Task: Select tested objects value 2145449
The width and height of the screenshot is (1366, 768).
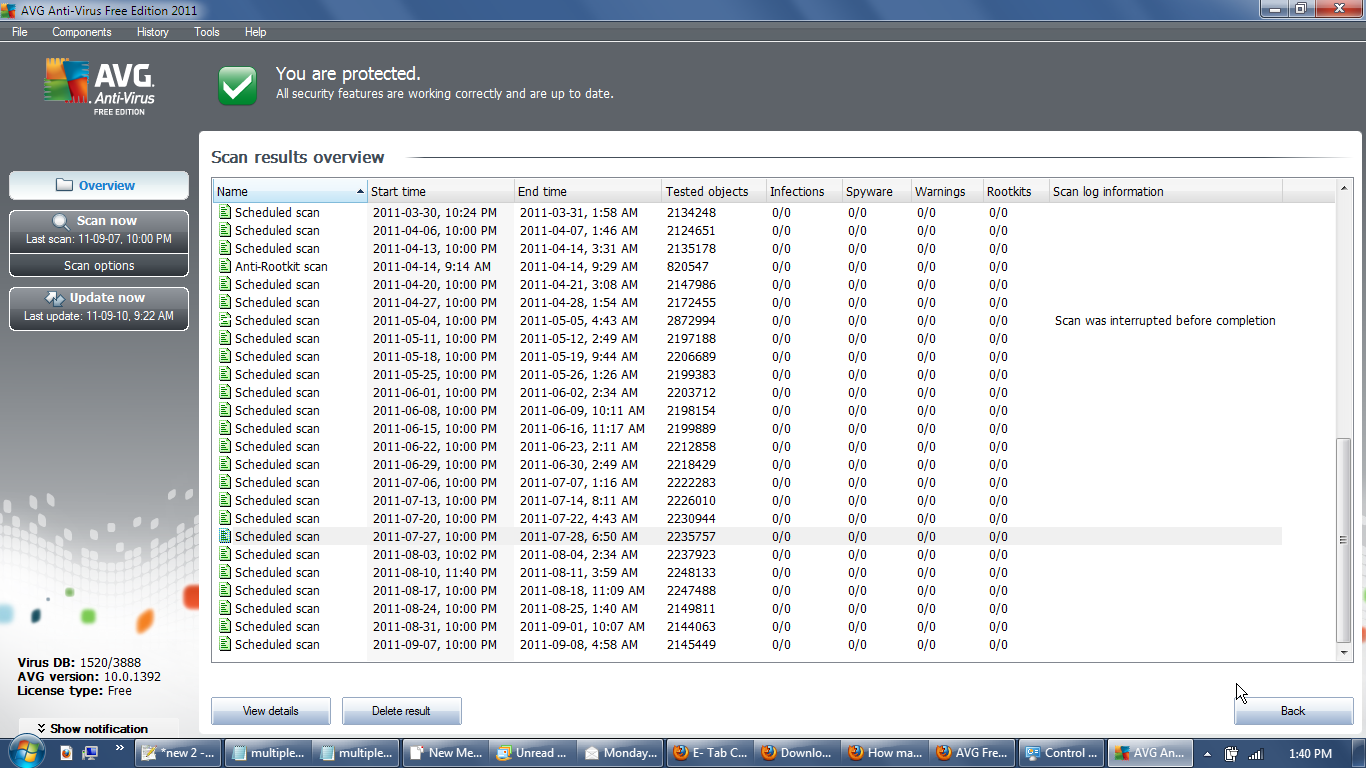Action: tap(691, 645)
